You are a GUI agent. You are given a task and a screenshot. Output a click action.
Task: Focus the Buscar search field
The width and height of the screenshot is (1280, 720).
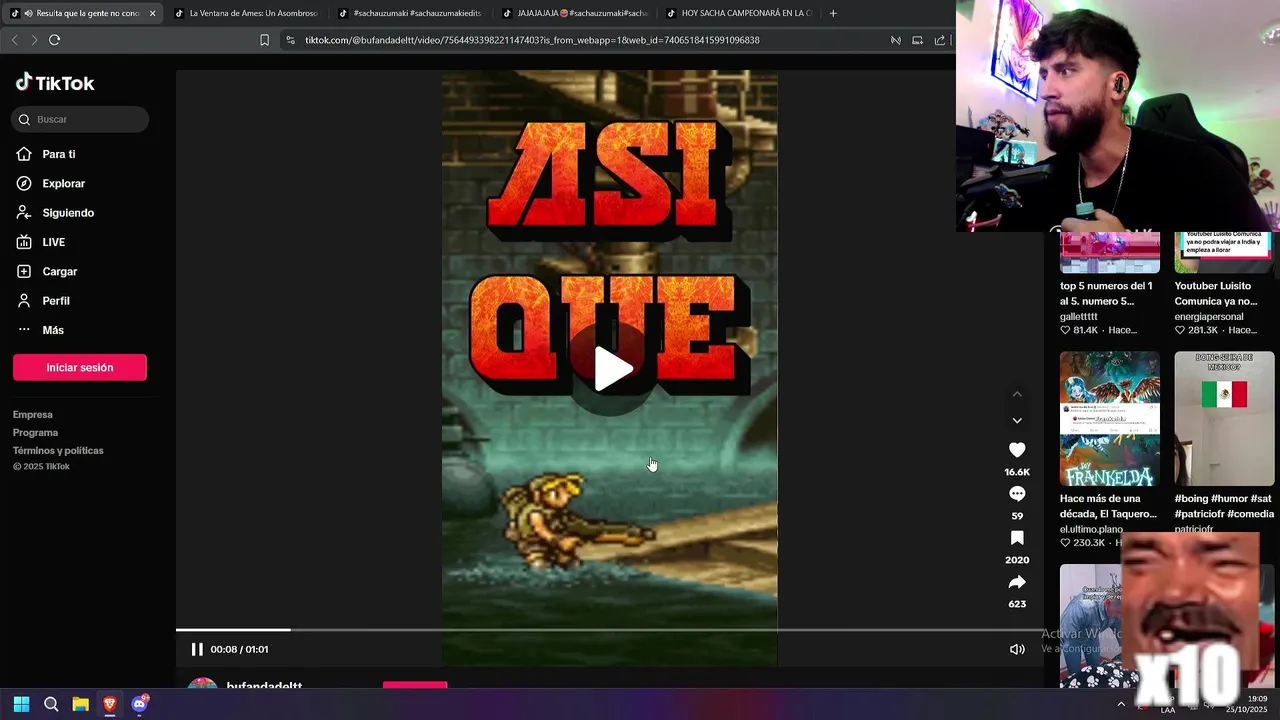point(80,119)
